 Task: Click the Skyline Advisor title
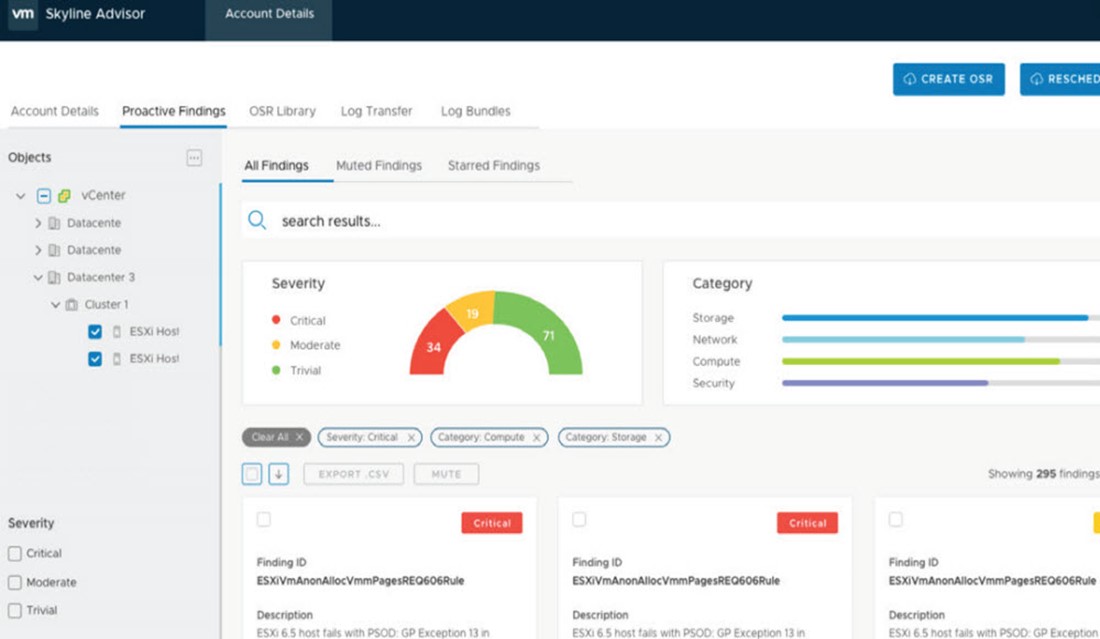pyautogui.click(x=95, y=14)
